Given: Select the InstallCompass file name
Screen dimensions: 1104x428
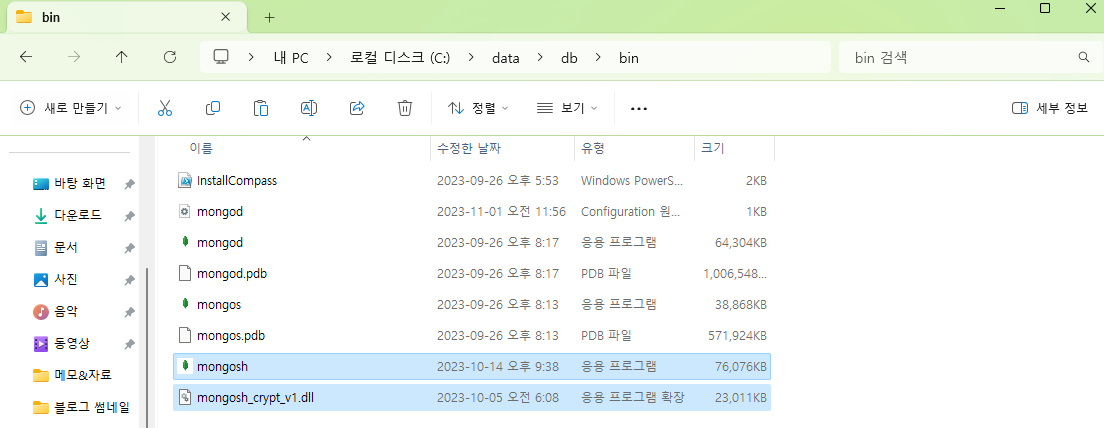Looking at the screenshot, I should pos(237,181).
